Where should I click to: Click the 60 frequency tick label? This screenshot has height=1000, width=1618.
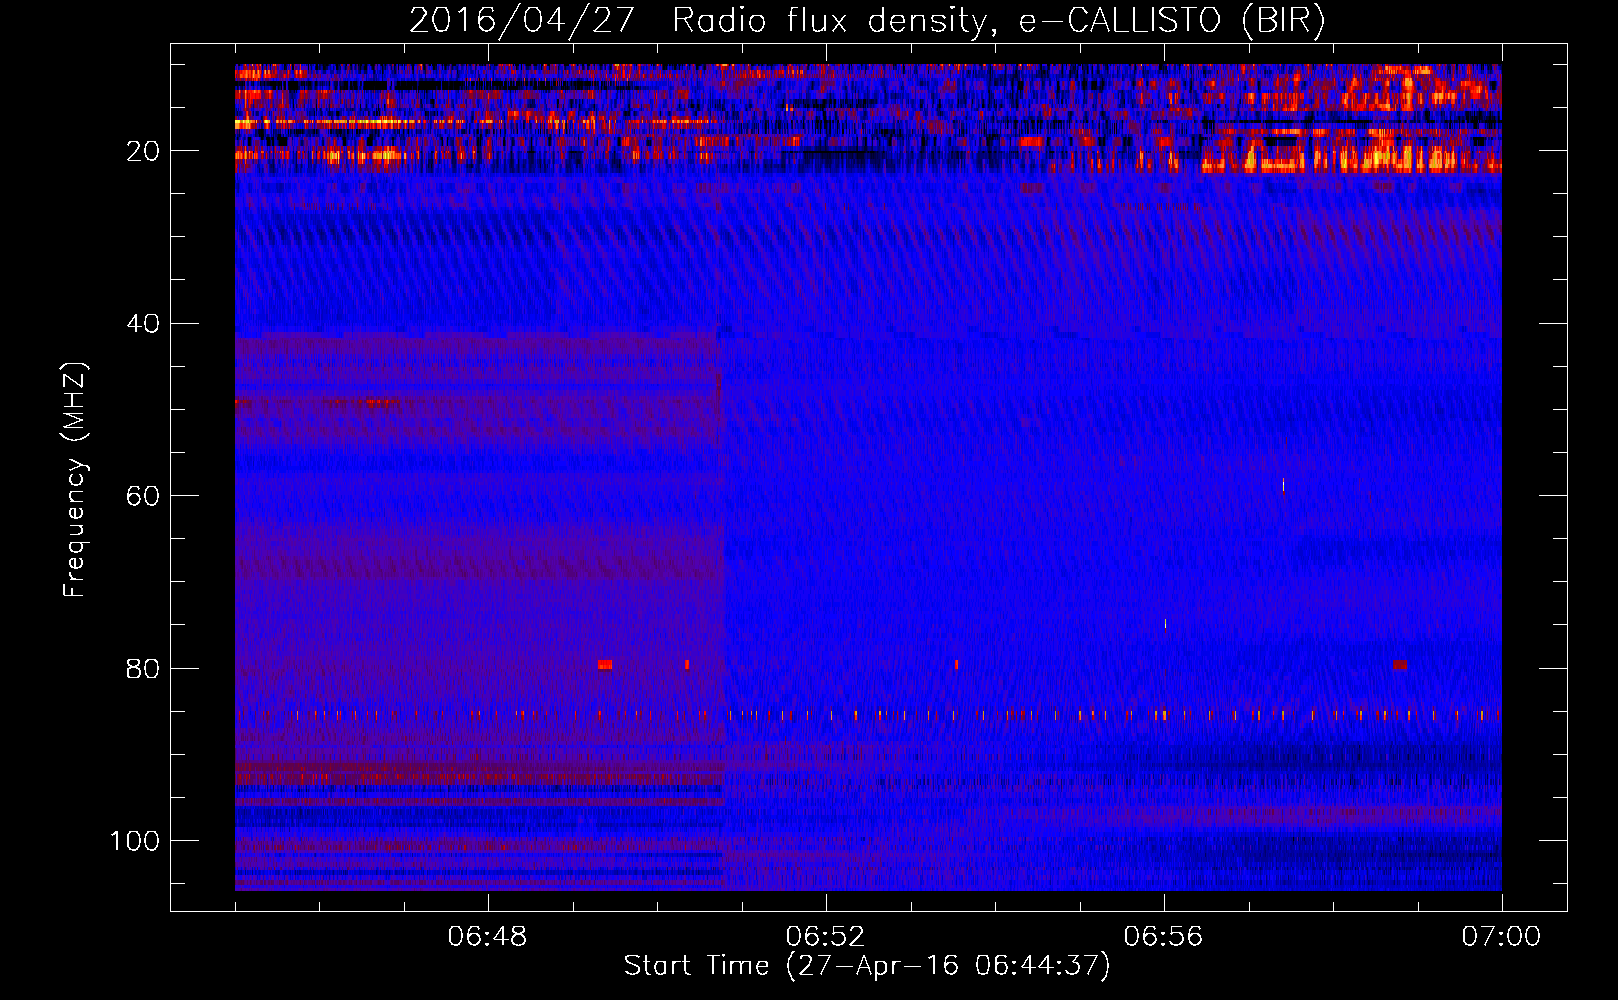(x=143, y=496)
